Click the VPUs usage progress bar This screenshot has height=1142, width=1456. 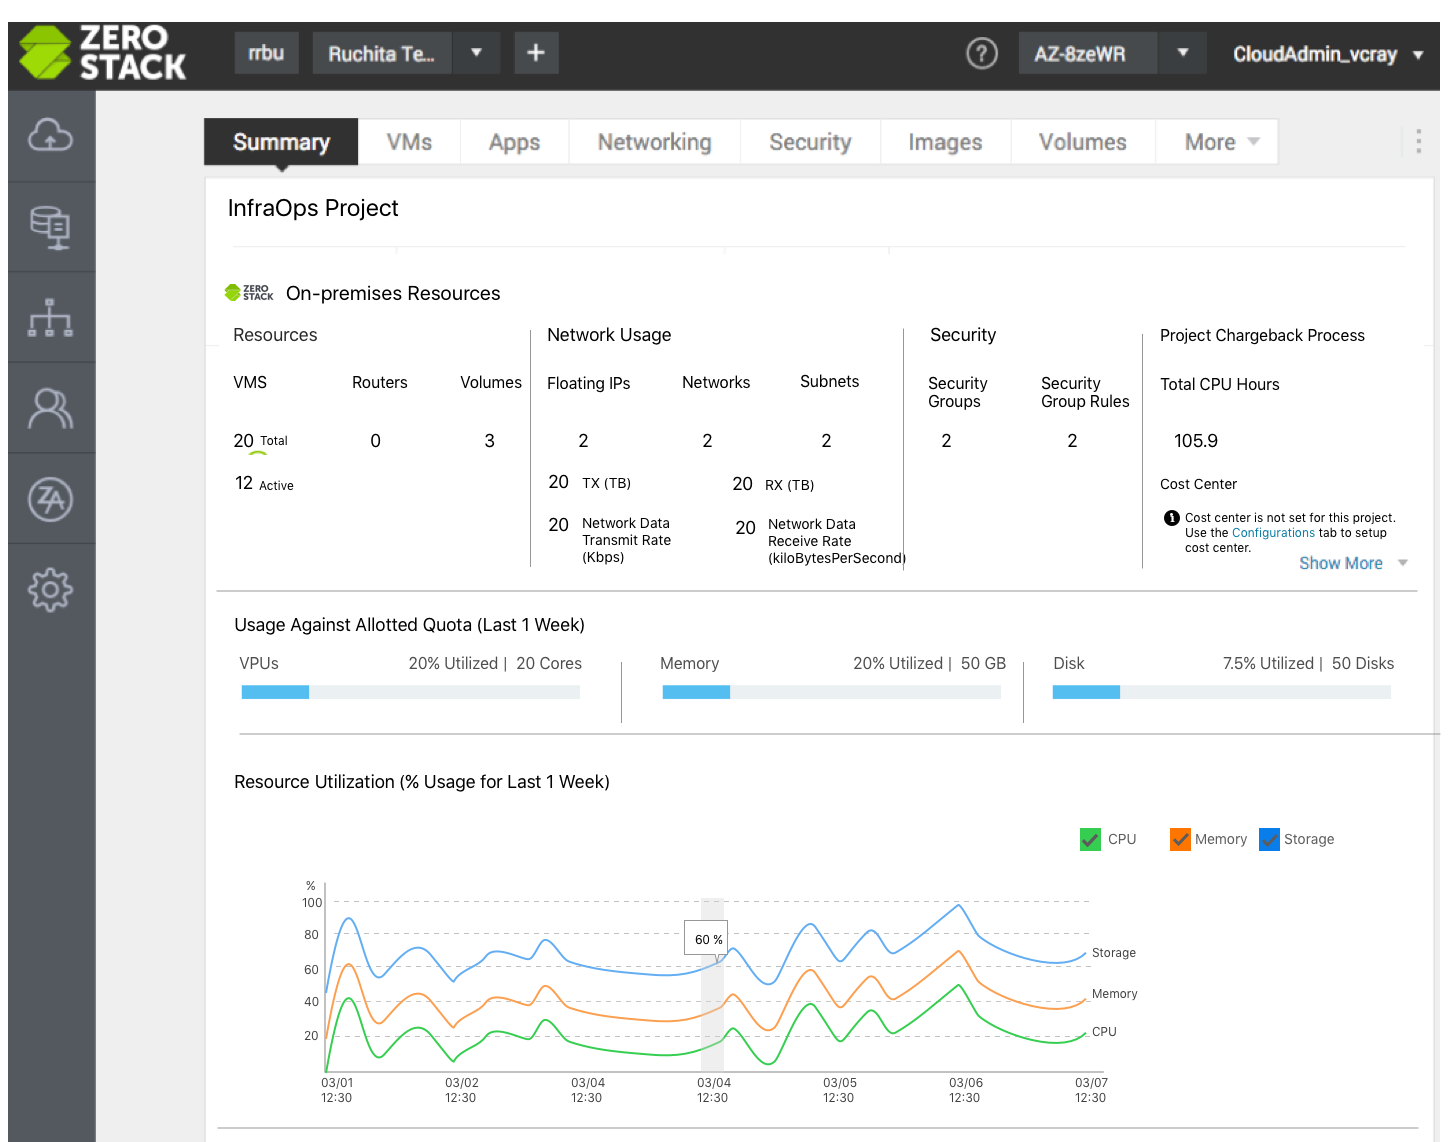410,692
